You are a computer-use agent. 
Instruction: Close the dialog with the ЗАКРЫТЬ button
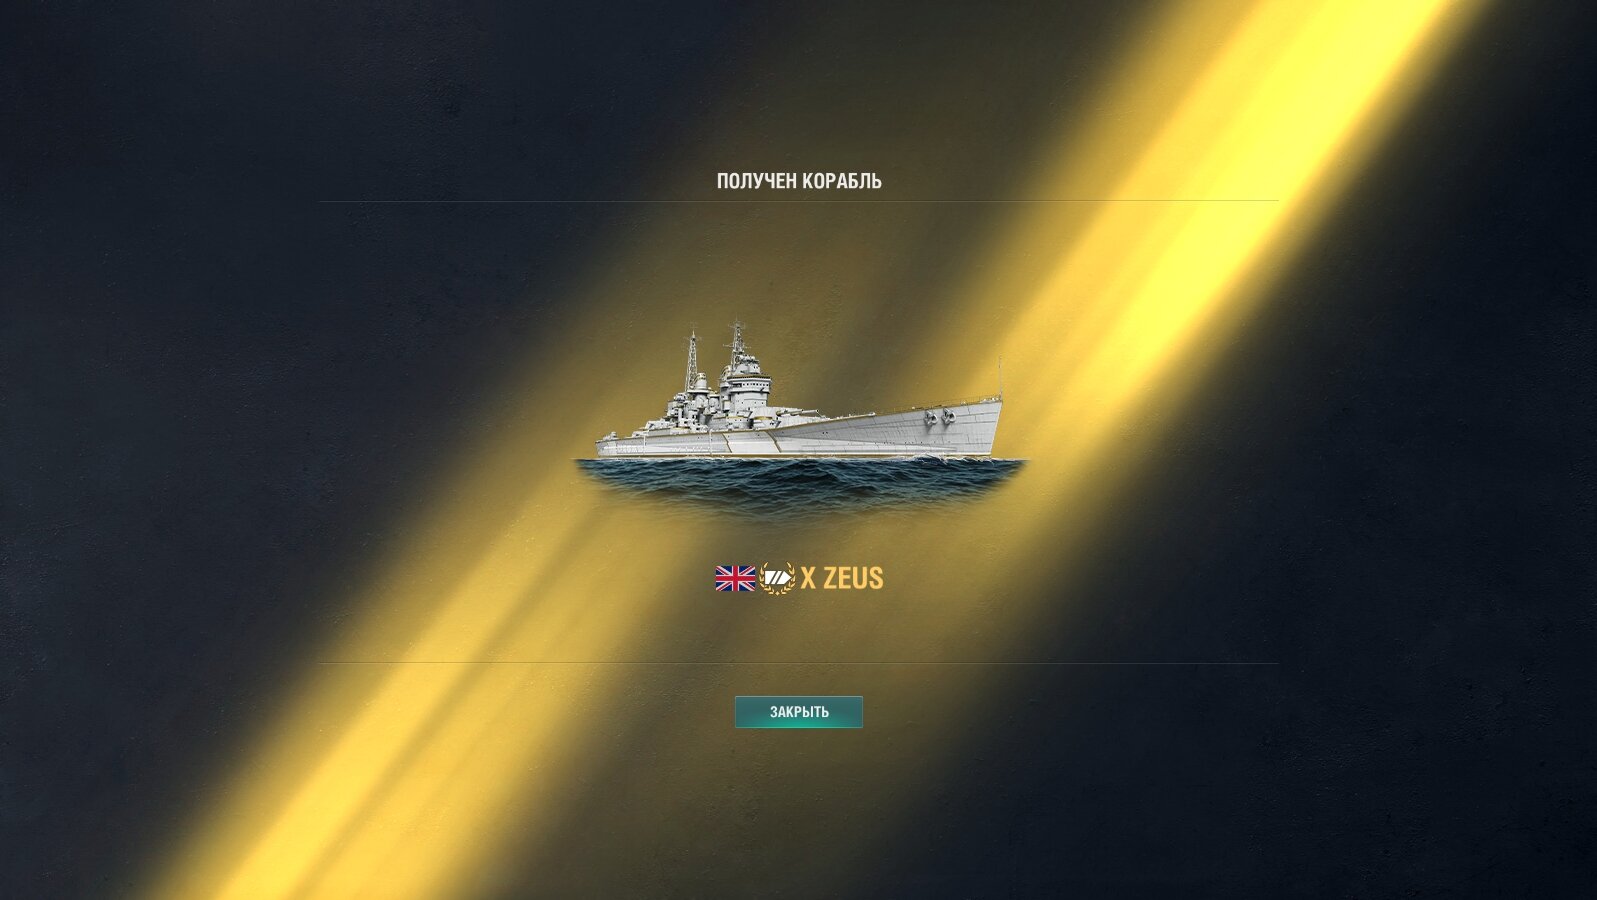click(x=799, y=712)
